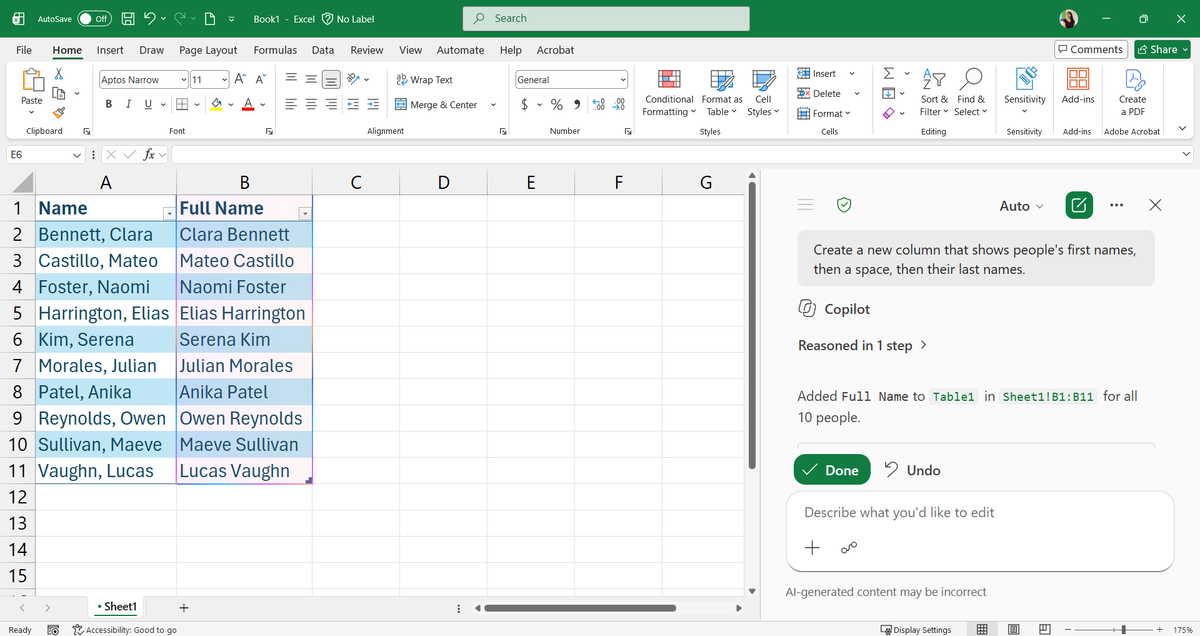Click the Undo arrow in title bar

click(152, 19)
